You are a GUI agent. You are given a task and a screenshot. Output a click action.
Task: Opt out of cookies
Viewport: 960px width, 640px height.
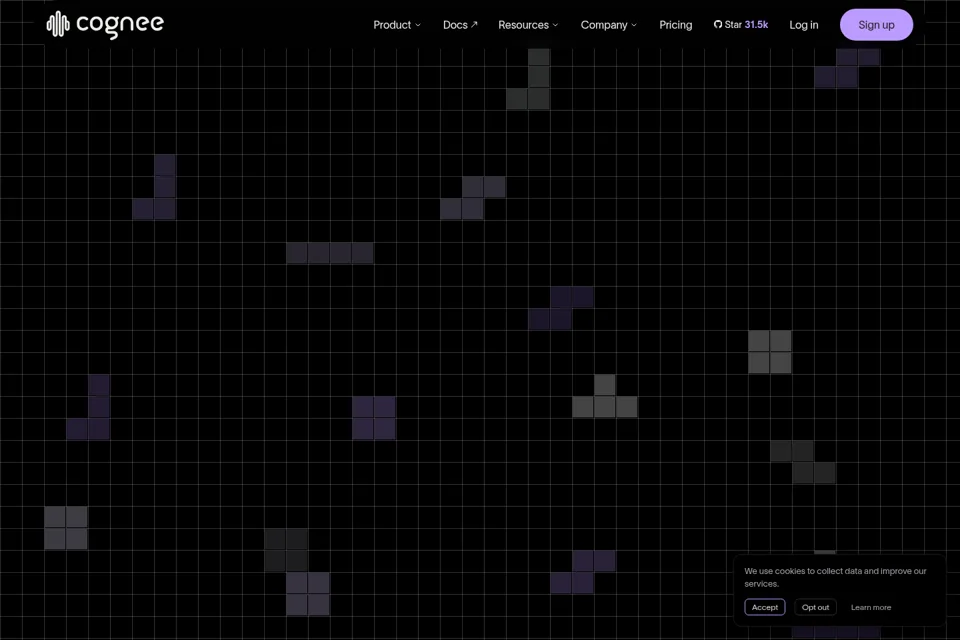point(815,607)
